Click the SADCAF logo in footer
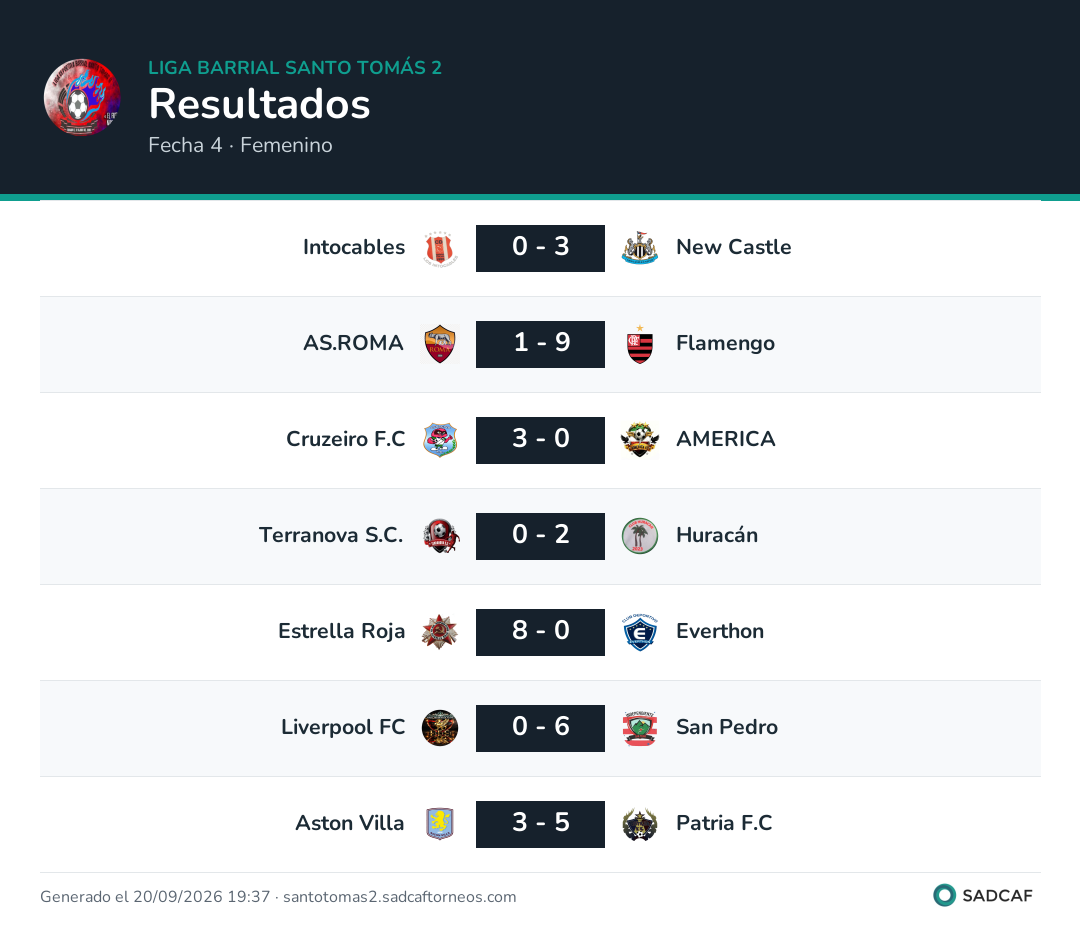 pyautogui.click(x=983, y=896)
